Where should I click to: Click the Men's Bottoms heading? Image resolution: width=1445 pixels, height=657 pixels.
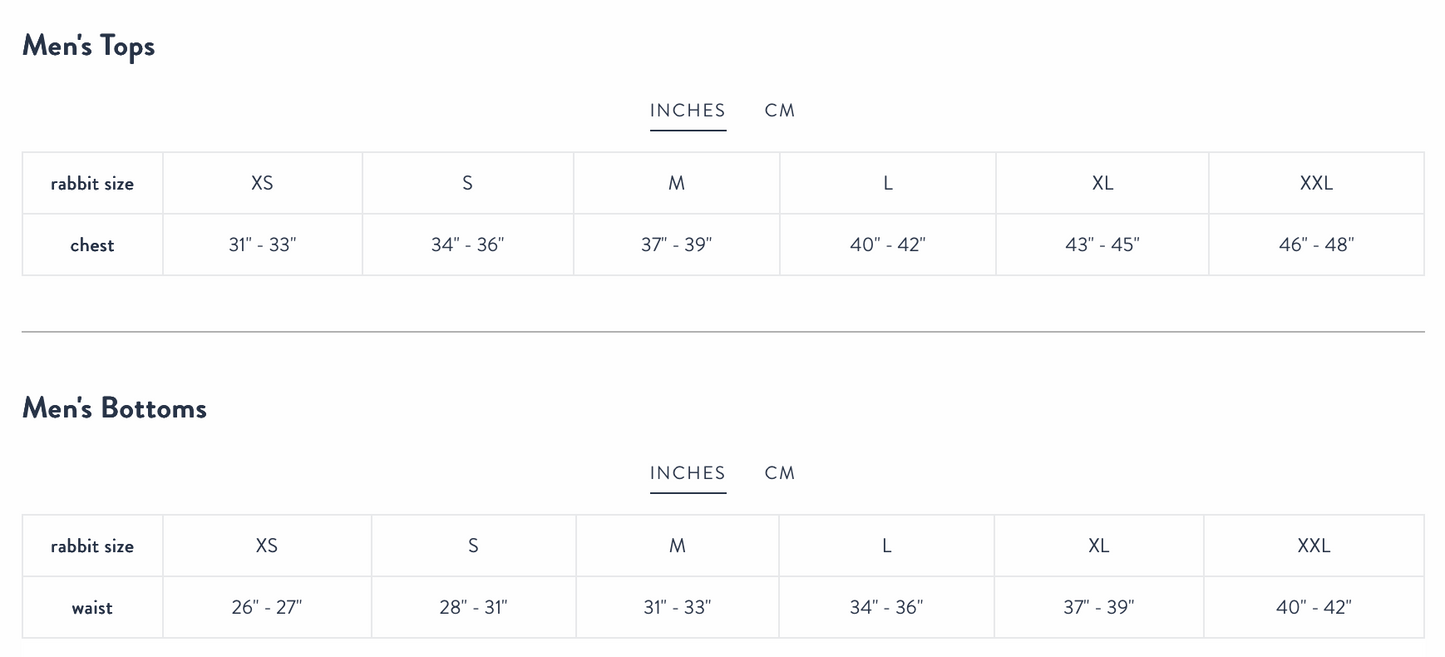(114, 408)
